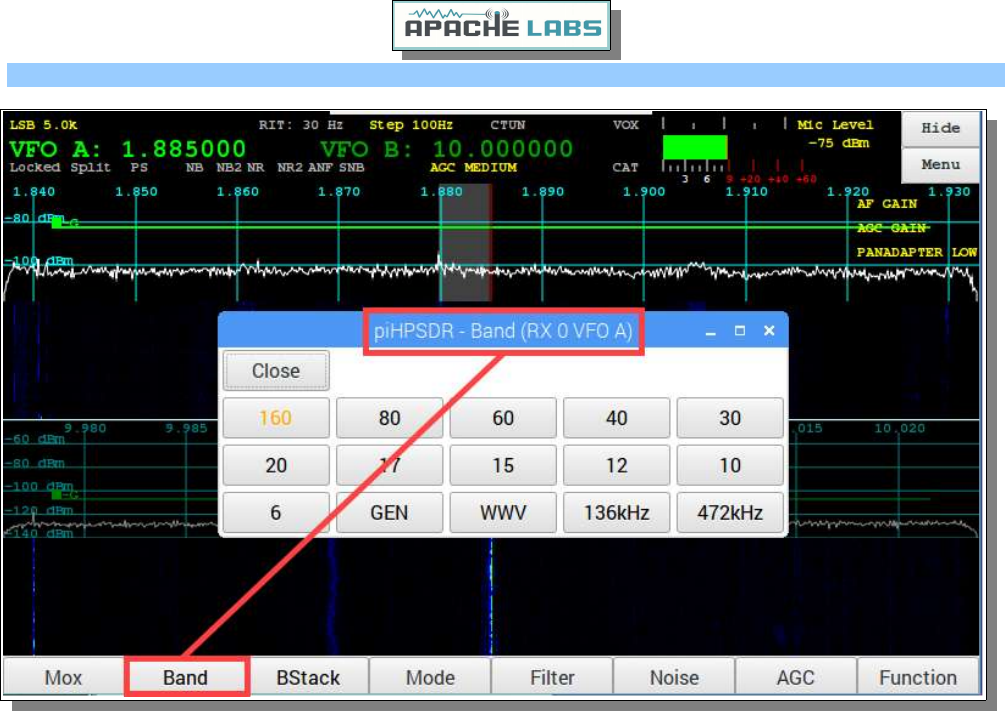Choose the 6 meter band

click(276, 513)
